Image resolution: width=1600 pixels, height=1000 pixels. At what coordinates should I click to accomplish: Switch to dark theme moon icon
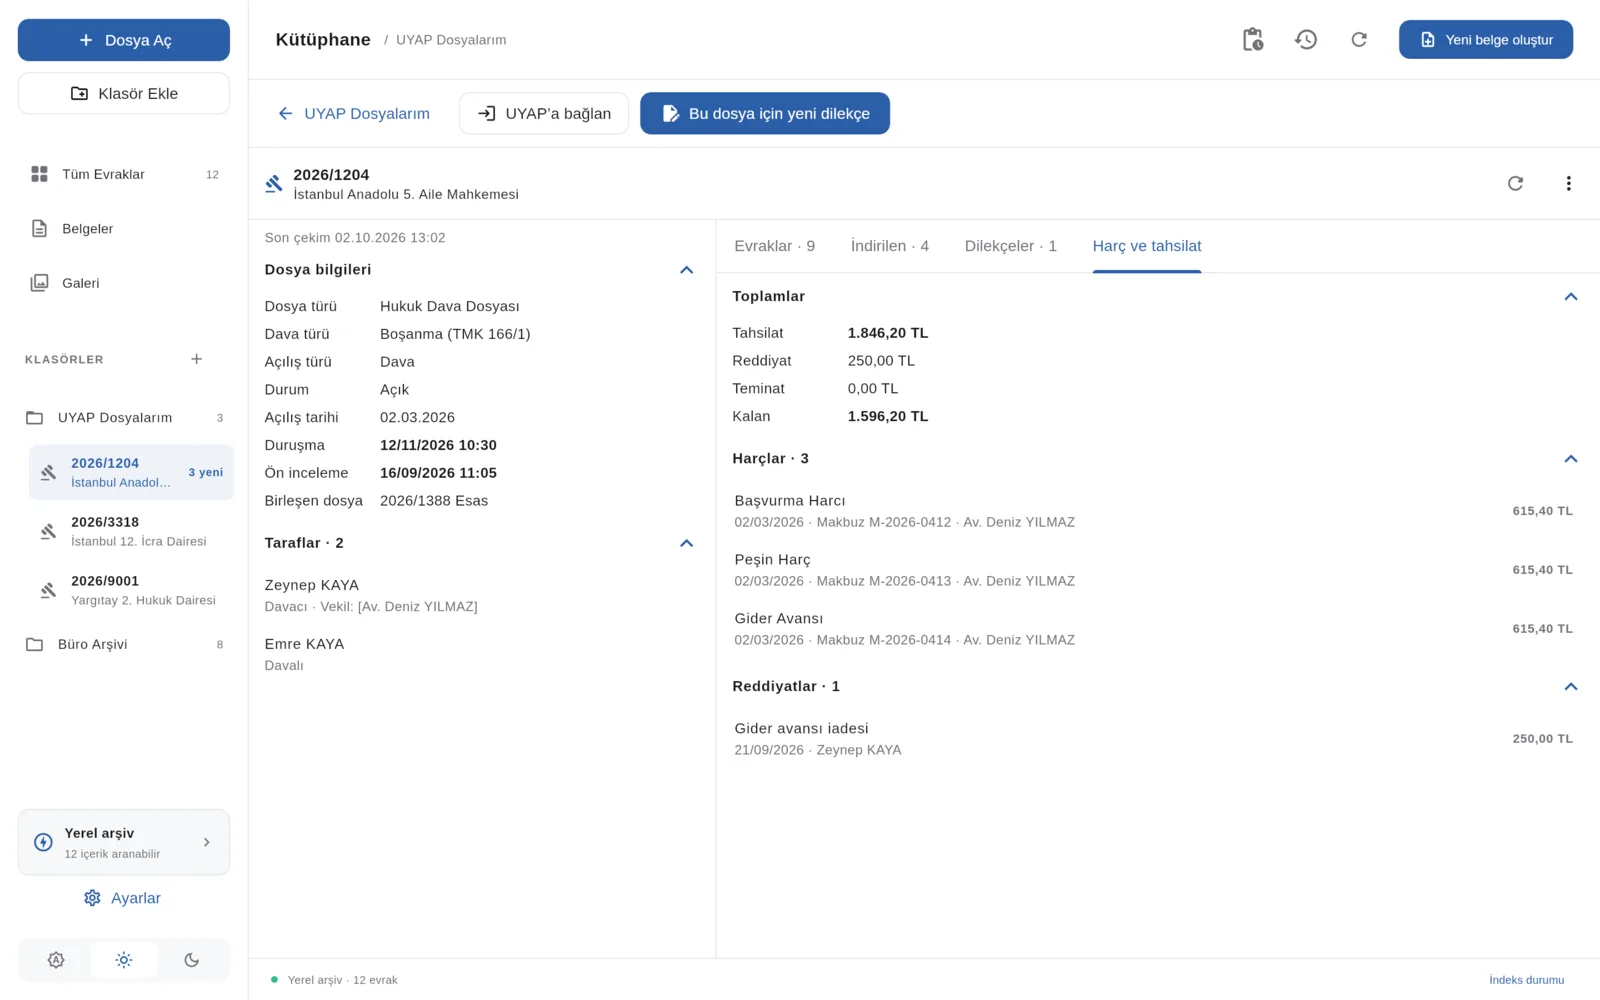point(192,960)
